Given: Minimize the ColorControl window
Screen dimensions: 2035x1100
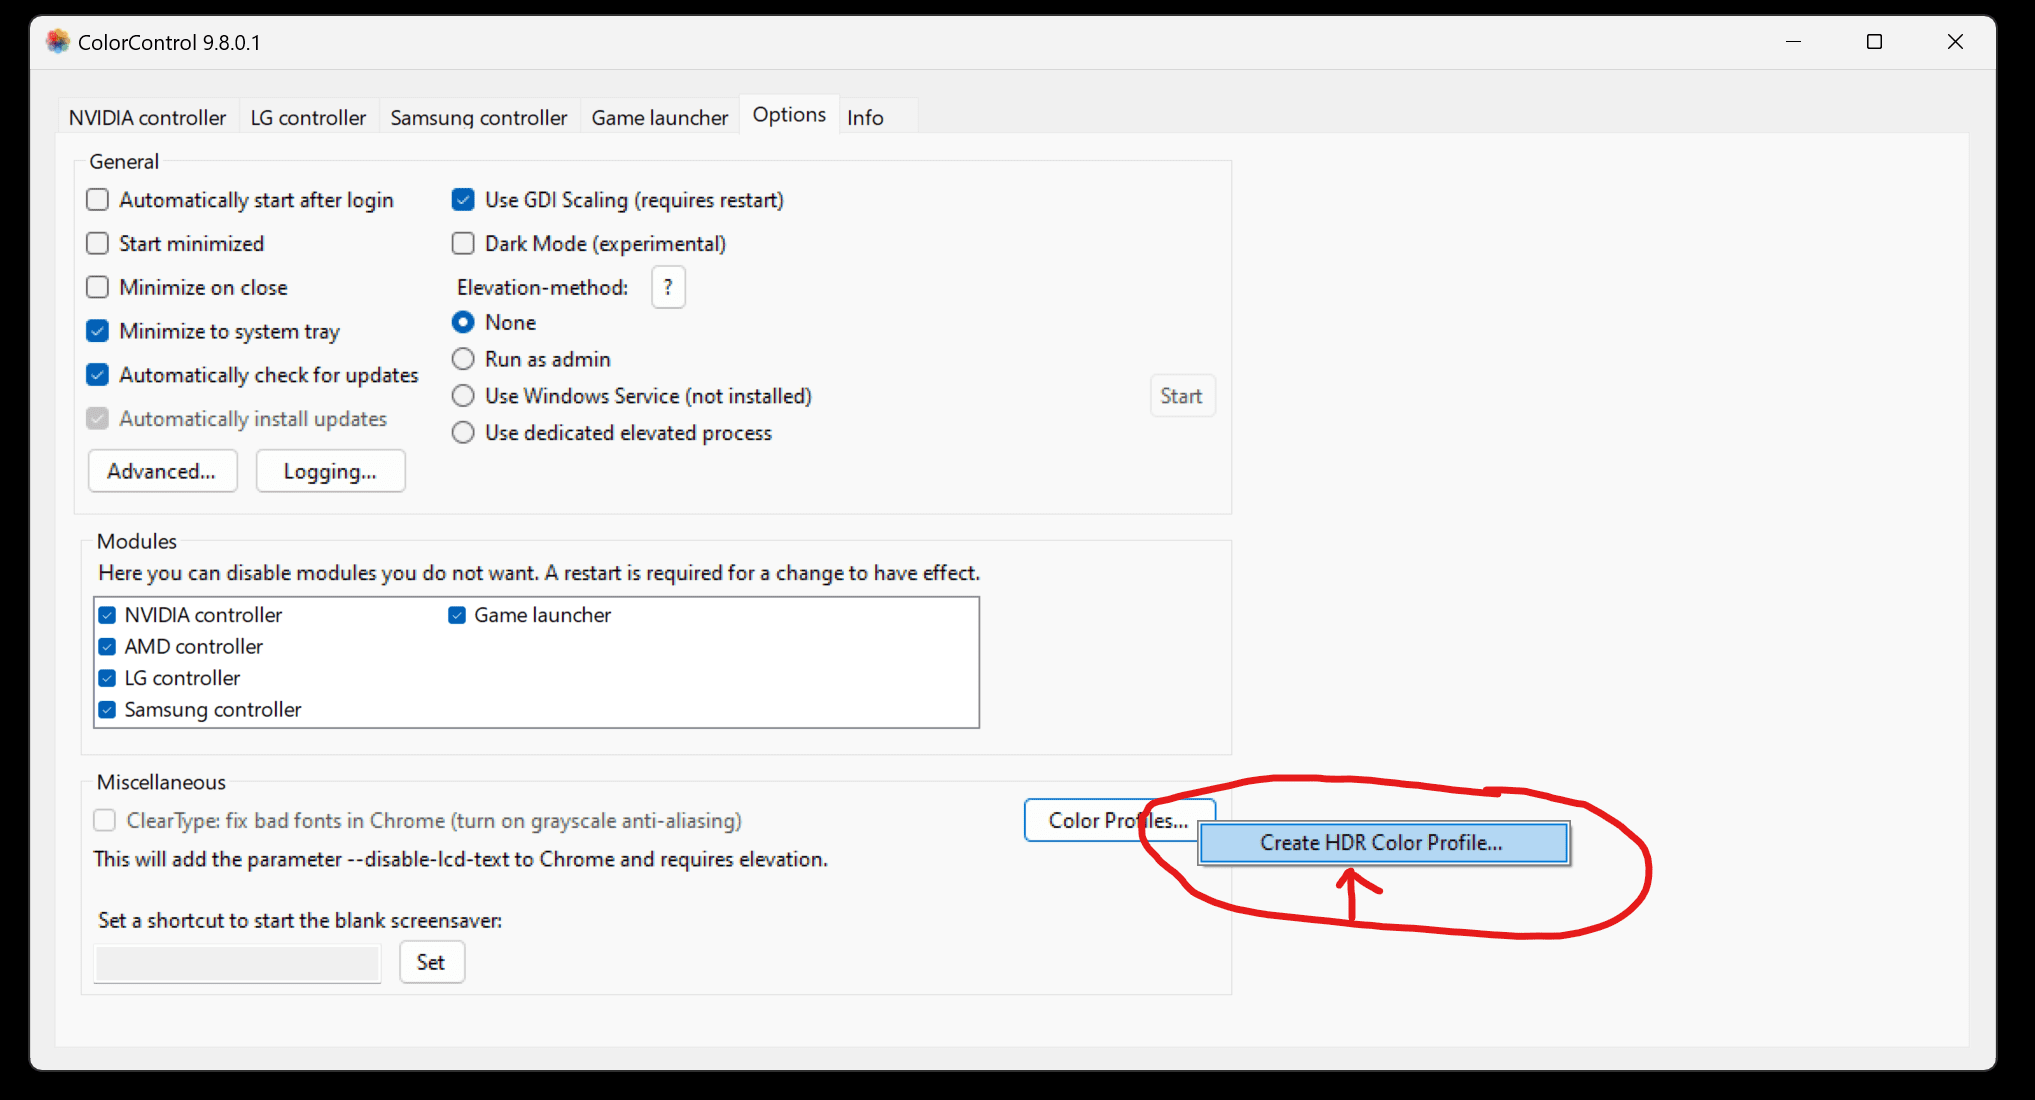Looking at the screenshot, I should [x=1794, y=42].
